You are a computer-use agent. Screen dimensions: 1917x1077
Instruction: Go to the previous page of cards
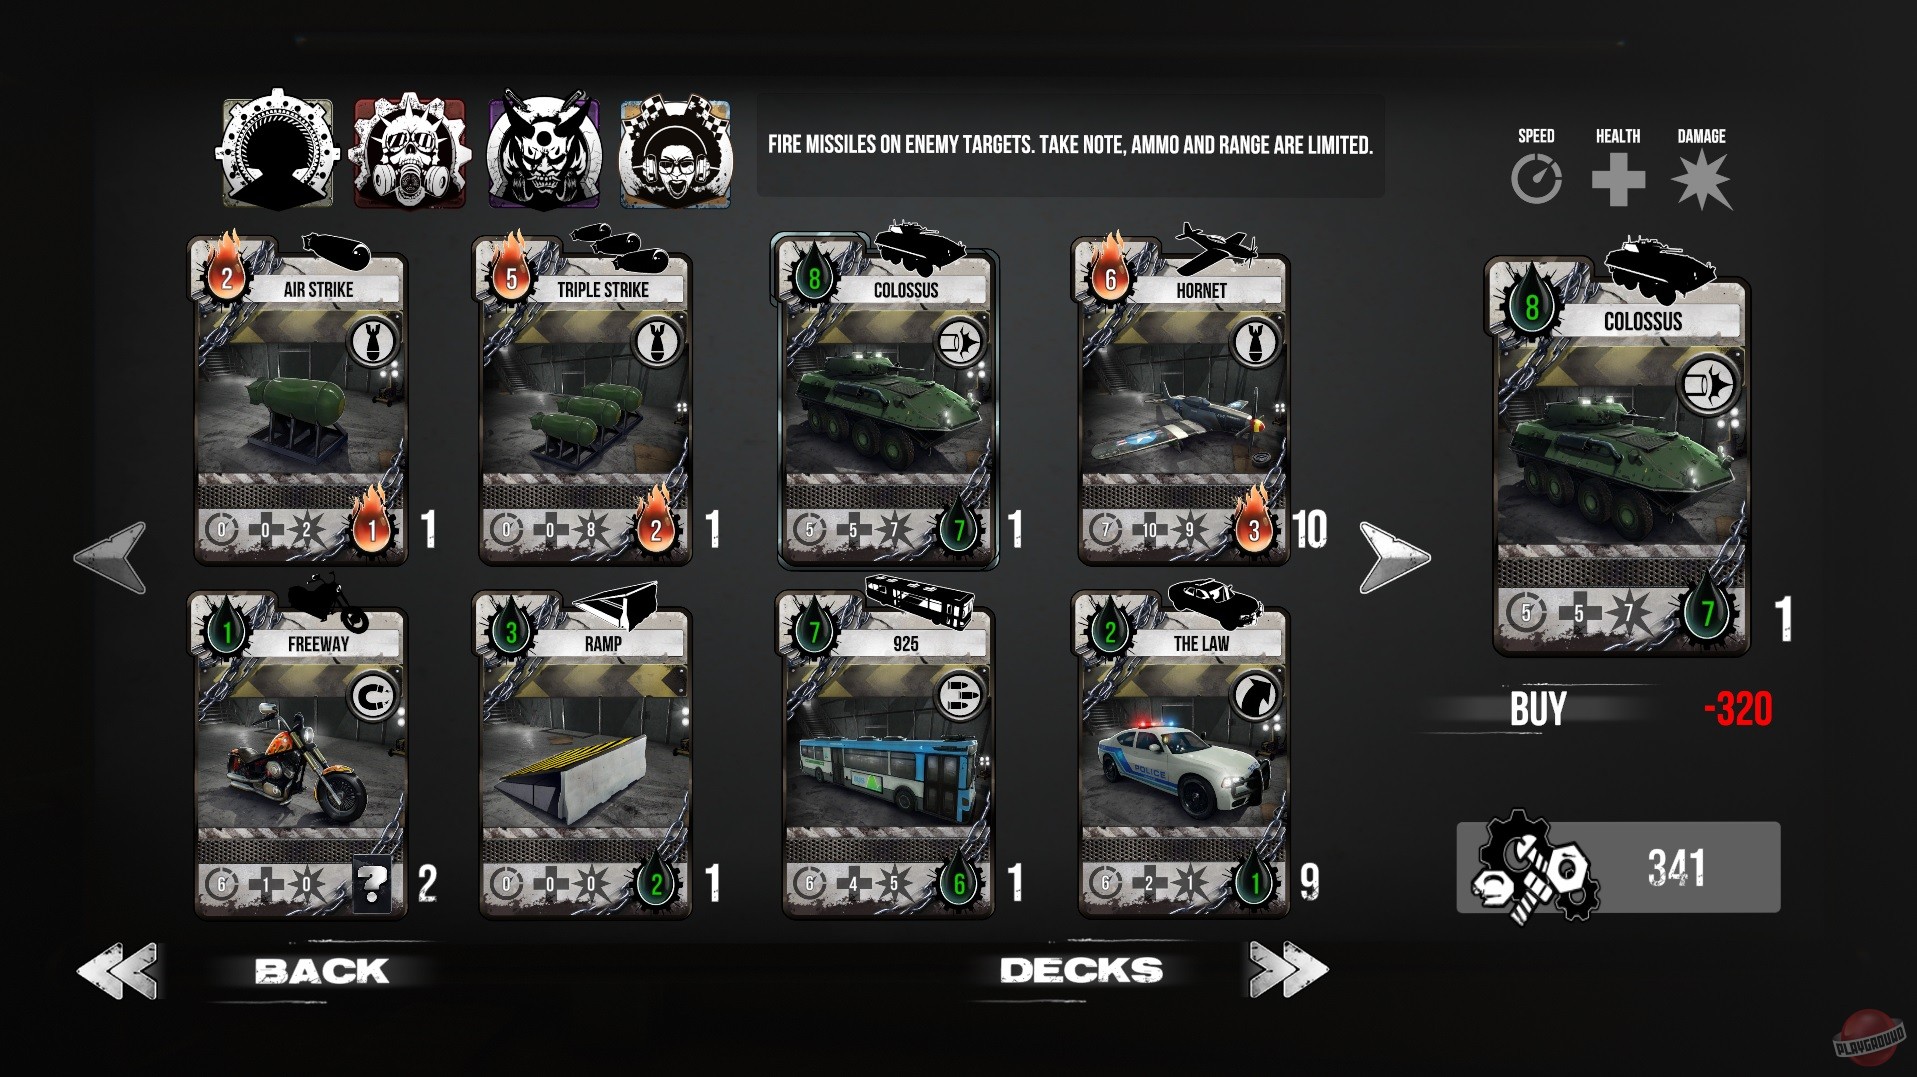[x=111, y=557]
